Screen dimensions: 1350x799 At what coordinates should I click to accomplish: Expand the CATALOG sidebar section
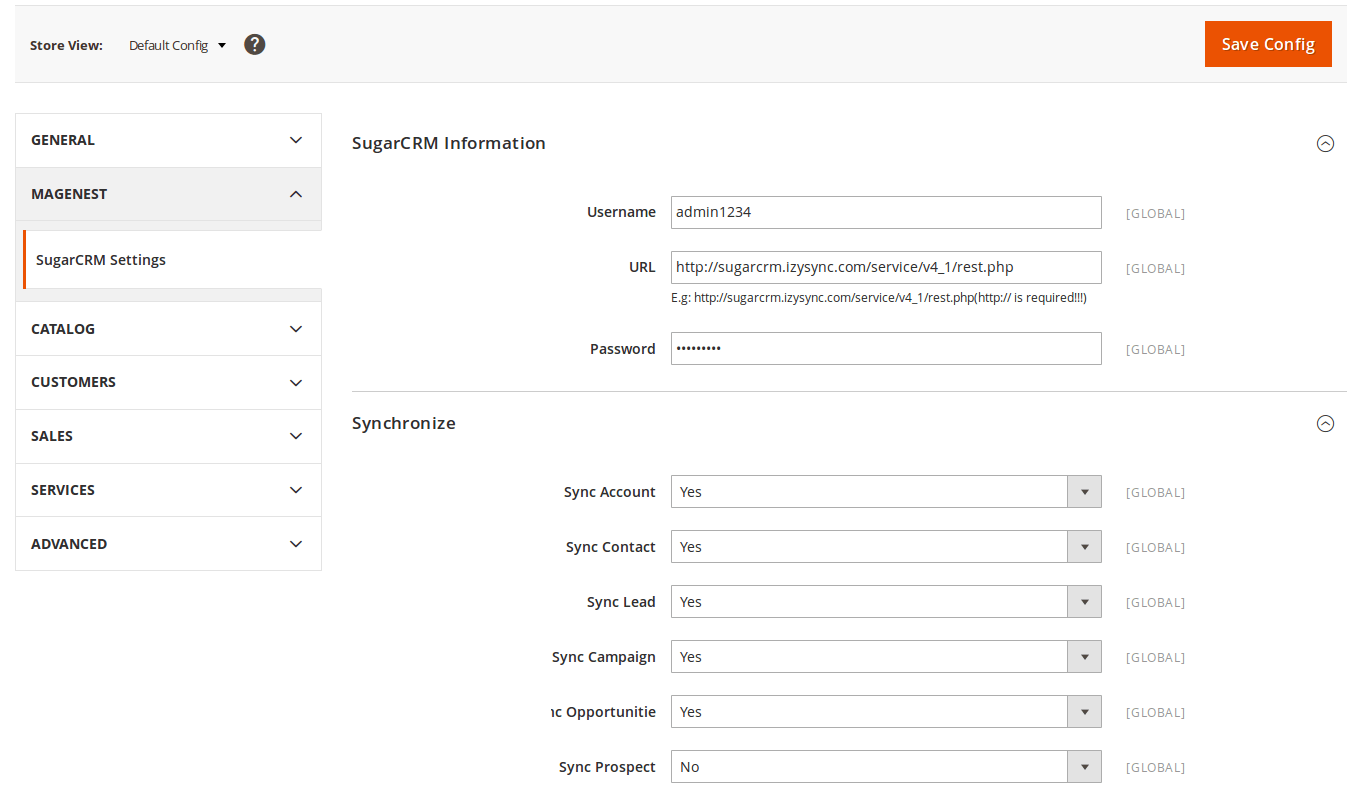tap(168, 329)
